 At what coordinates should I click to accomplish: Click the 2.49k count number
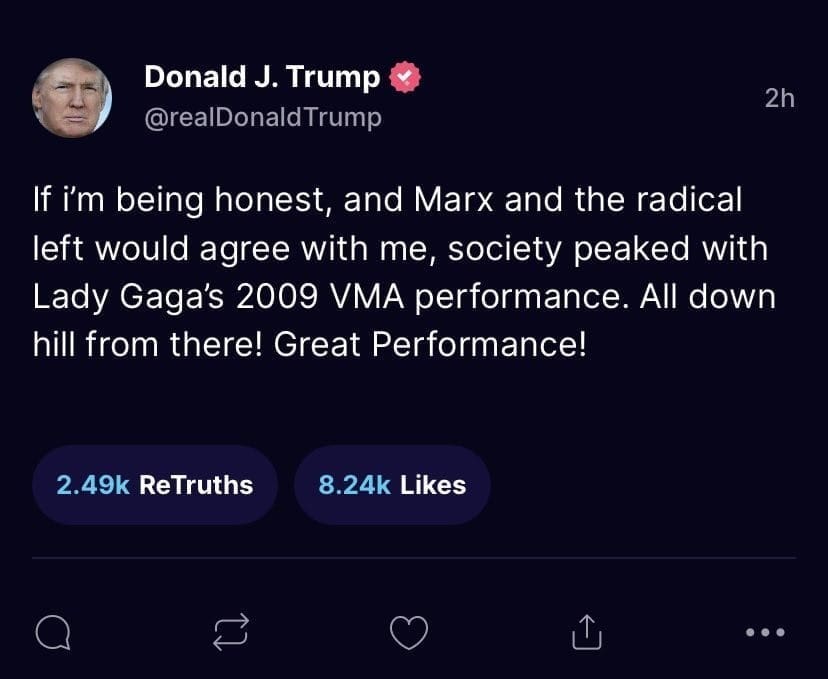[x=93, y=485]
